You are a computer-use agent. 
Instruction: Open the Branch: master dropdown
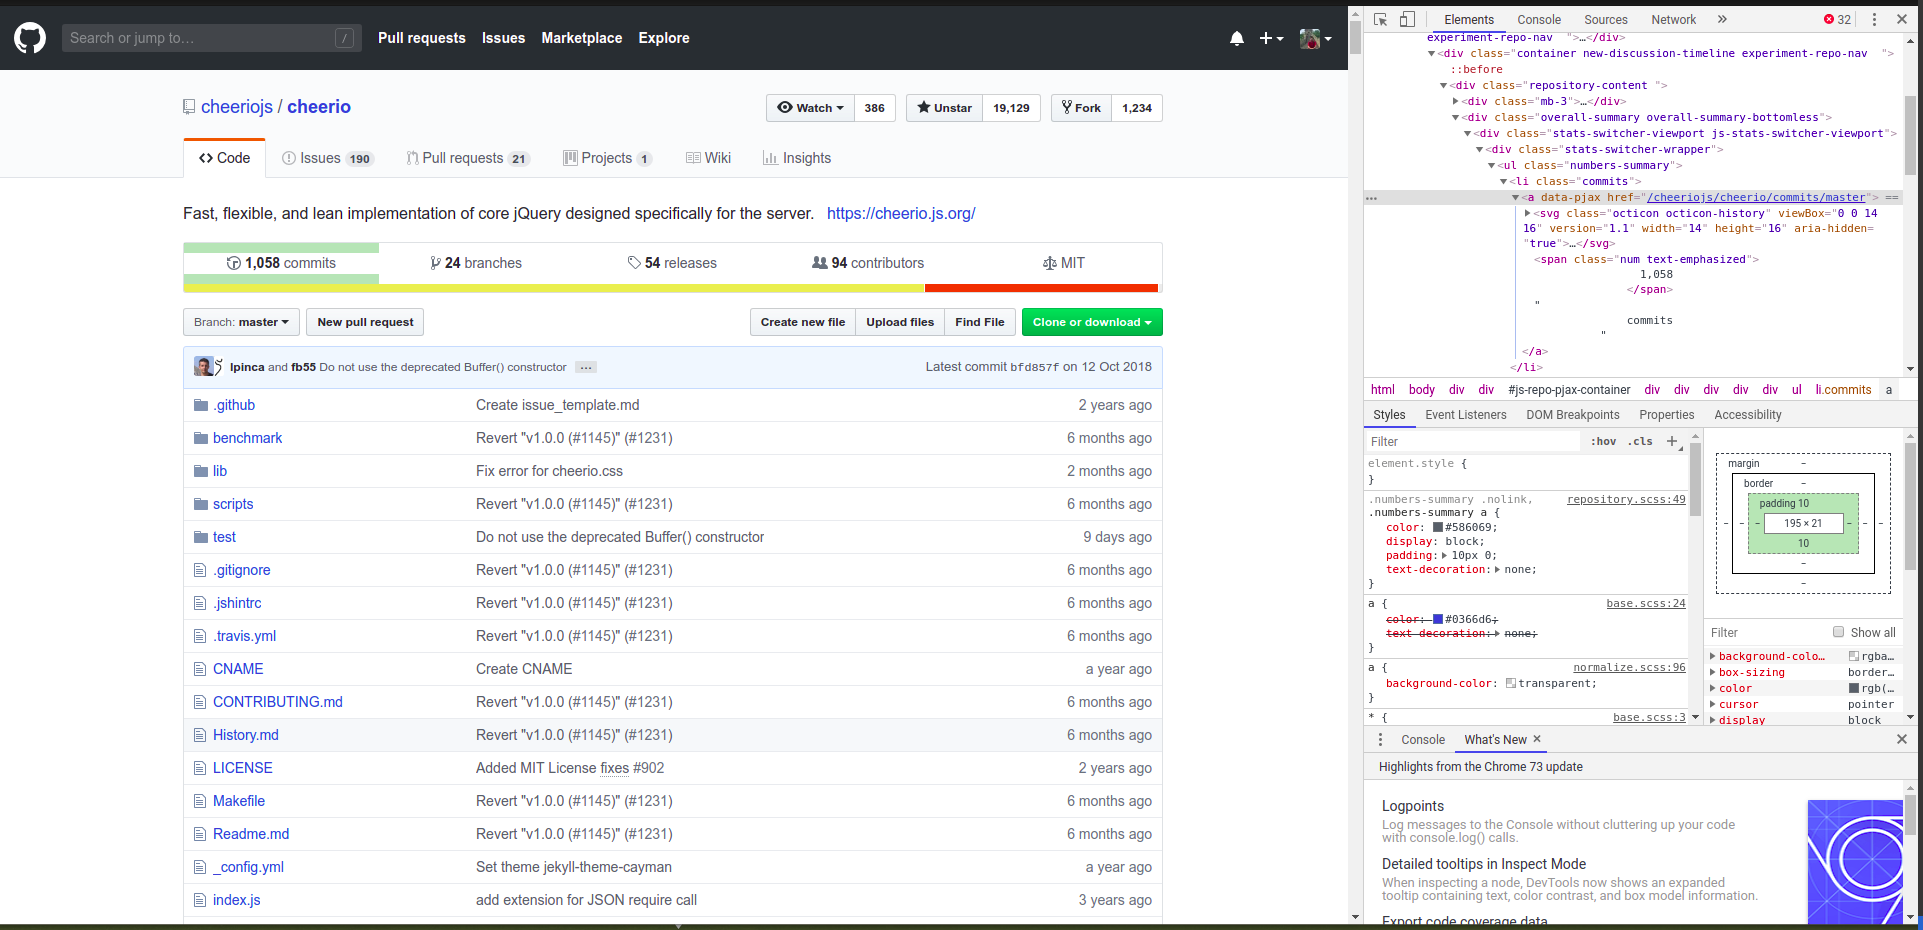[241, 322]
